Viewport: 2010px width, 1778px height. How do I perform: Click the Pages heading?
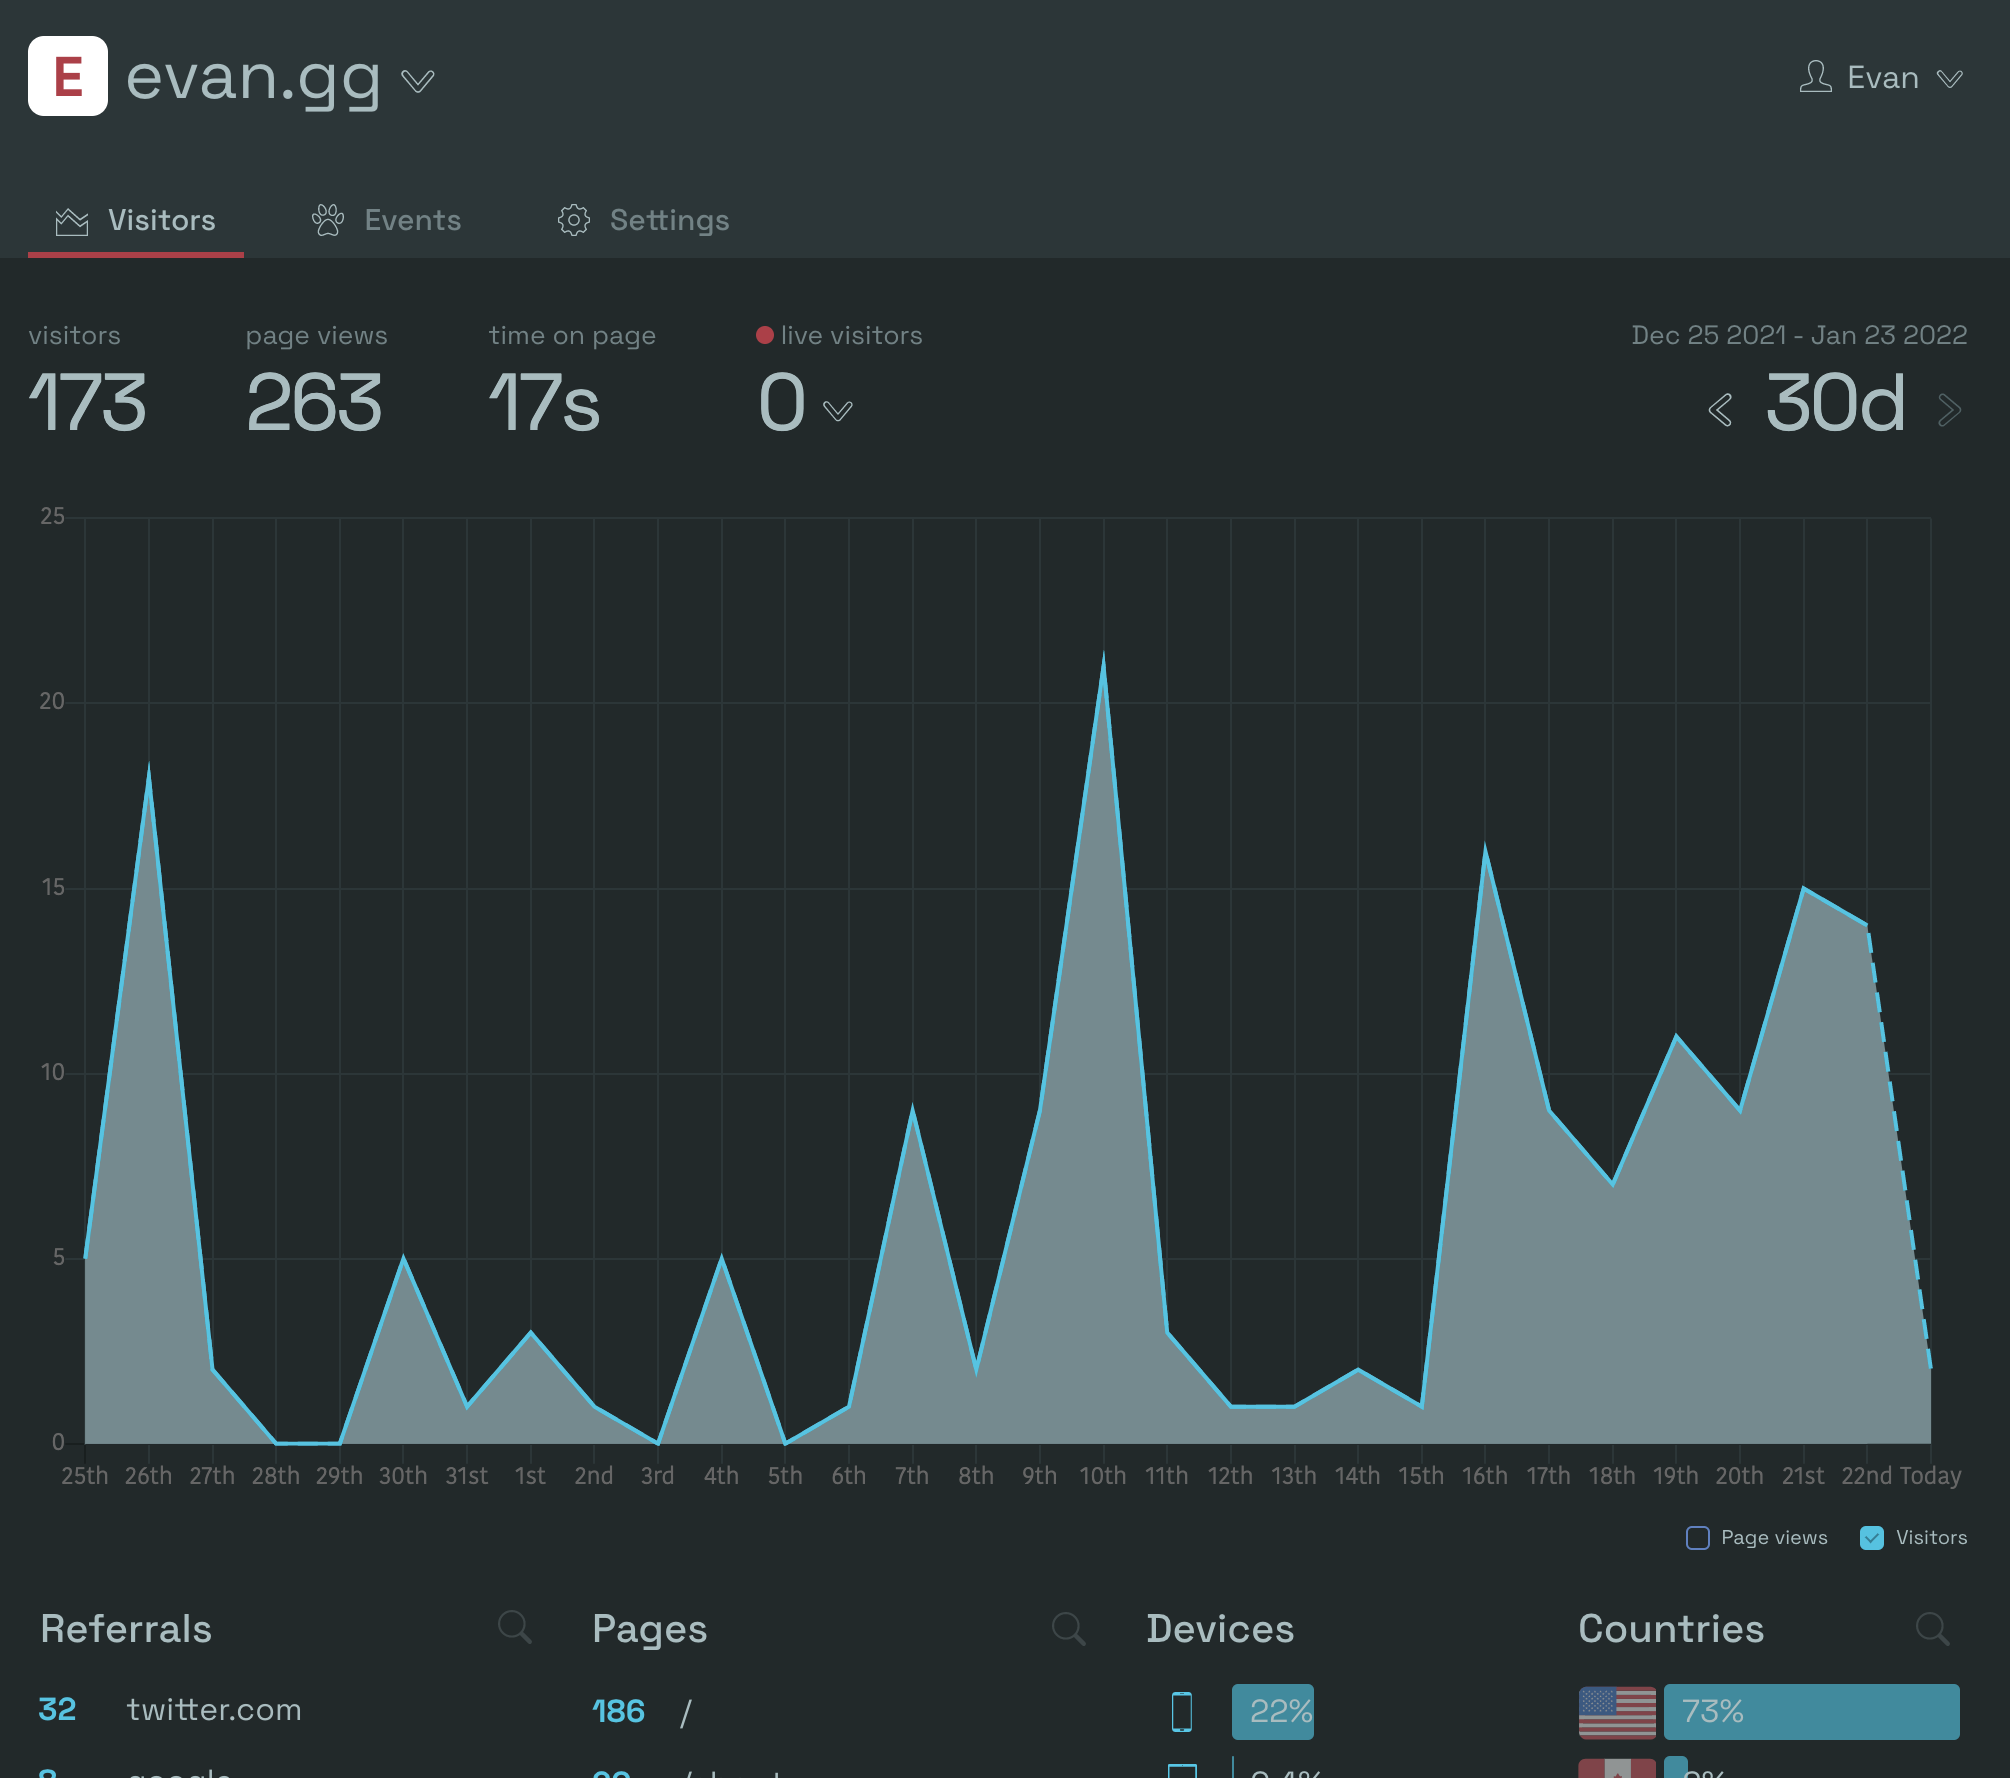649,1629
